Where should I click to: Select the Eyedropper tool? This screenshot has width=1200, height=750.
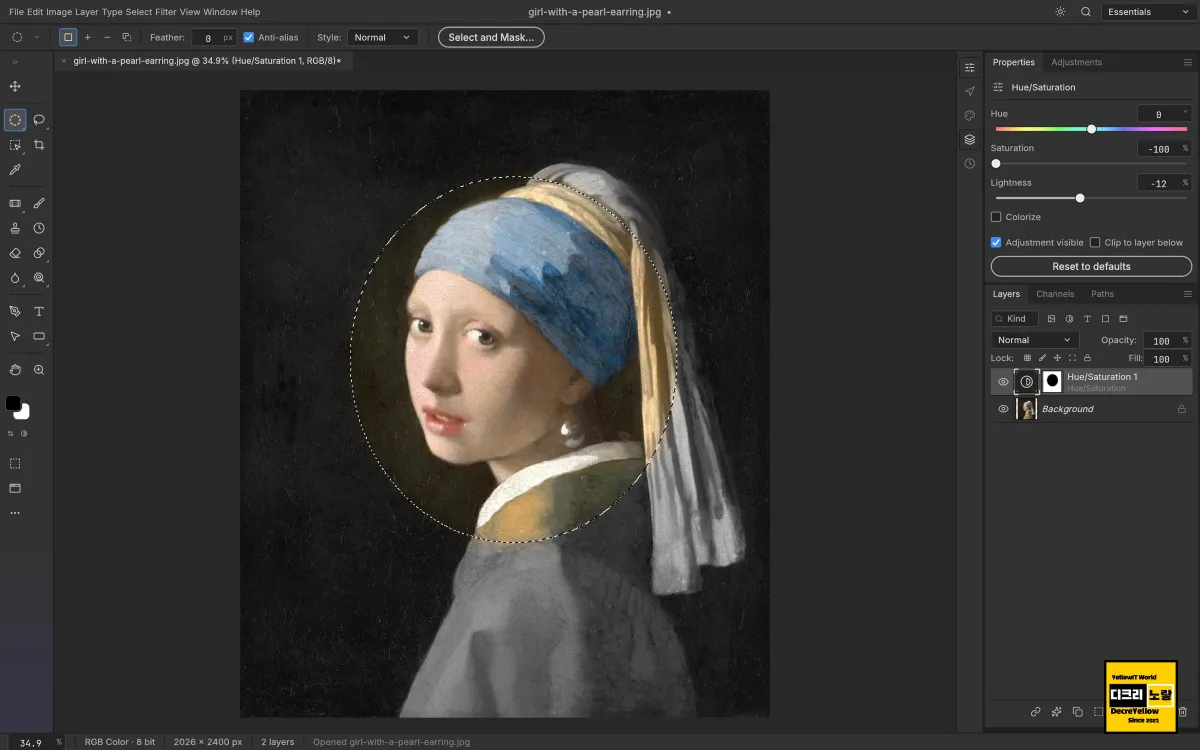tap(15, 170)
